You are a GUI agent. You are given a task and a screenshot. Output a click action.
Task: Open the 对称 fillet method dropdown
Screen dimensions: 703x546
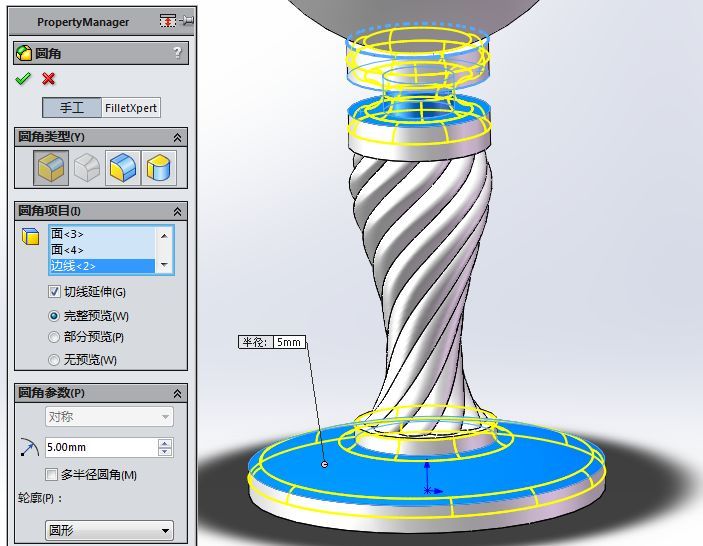point(109,416)
